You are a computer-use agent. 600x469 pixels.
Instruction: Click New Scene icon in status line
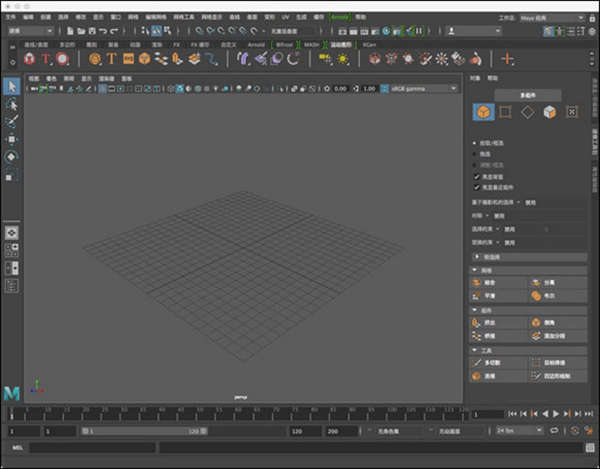tap(70, 31)
